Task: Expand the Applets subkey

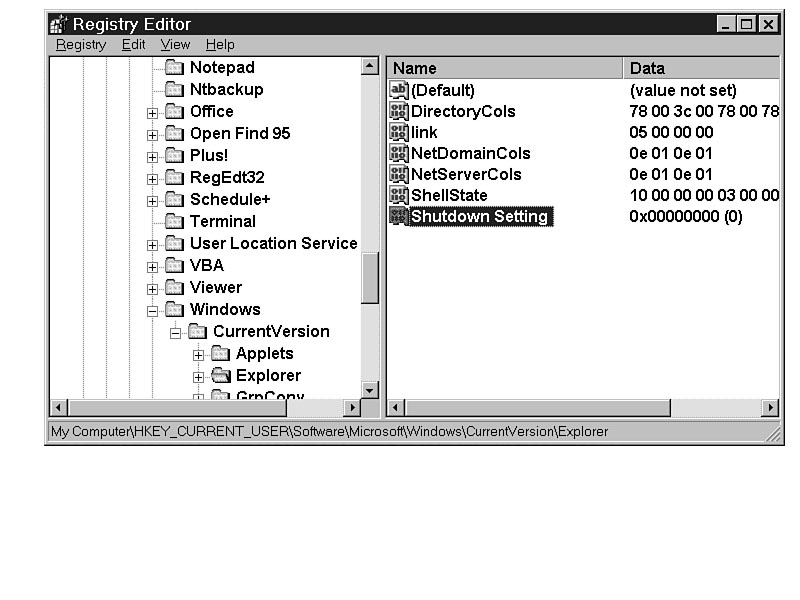Action: [198, 354]
